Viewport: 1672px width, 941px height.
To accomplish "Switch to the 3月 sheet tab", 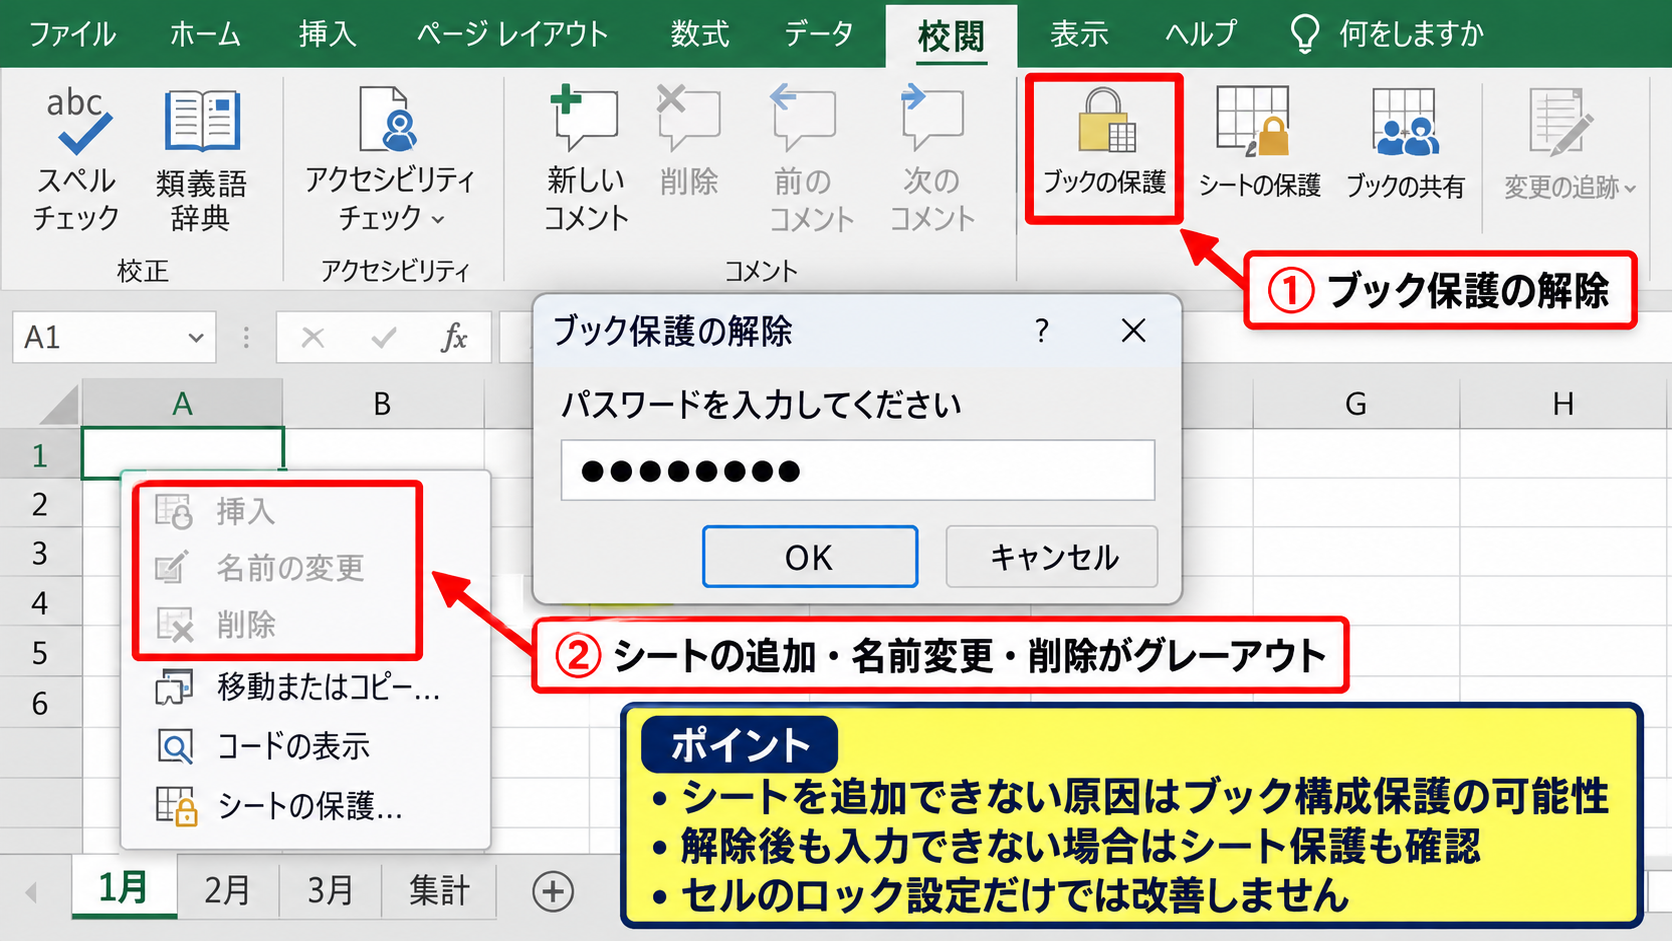I will [x=330, y=889].
